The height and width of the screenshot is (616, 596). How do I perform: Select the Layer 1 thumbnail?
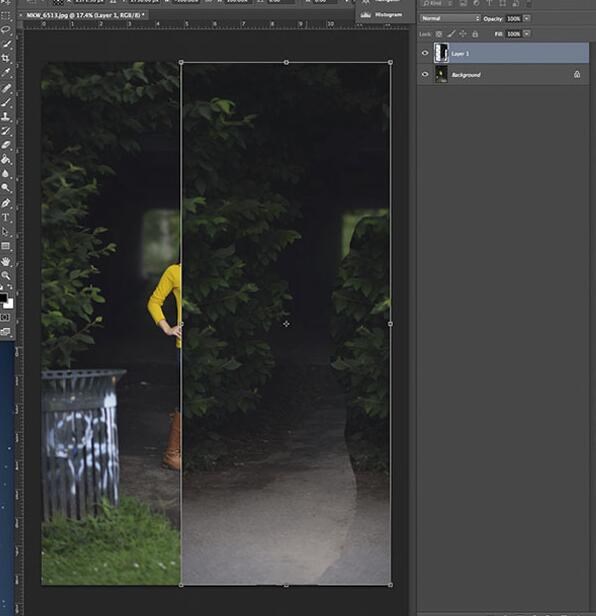click(x=441, y=53)
